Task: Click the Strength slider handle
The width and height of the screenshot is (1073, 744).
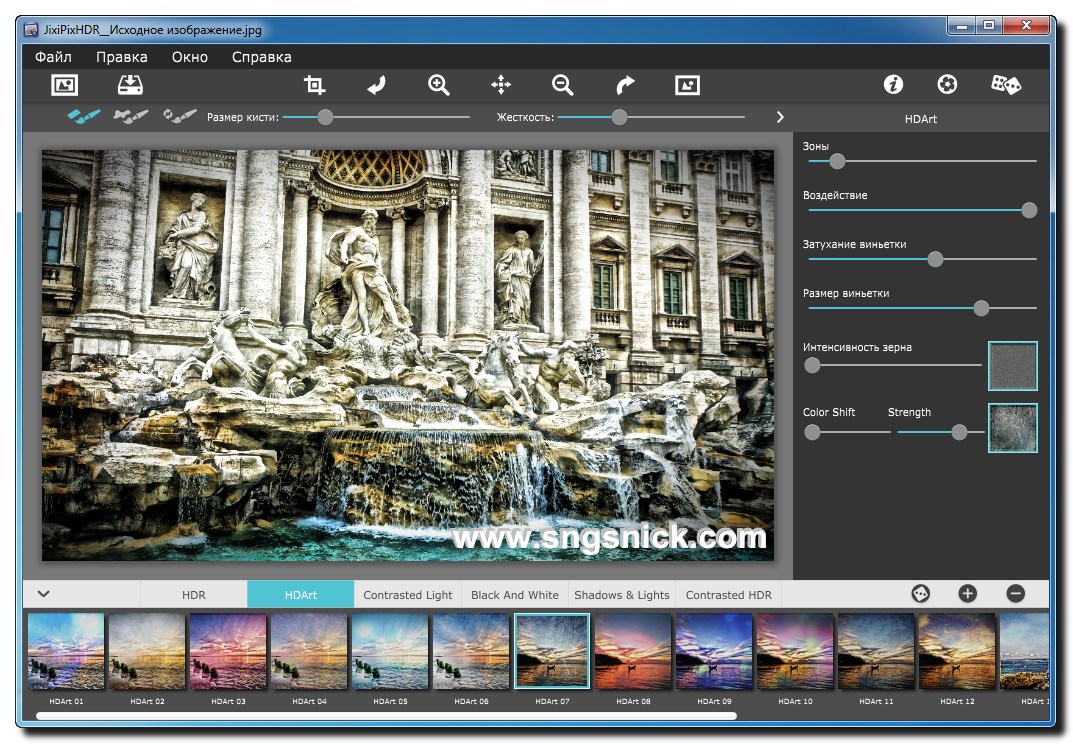Action: point(959,432)
